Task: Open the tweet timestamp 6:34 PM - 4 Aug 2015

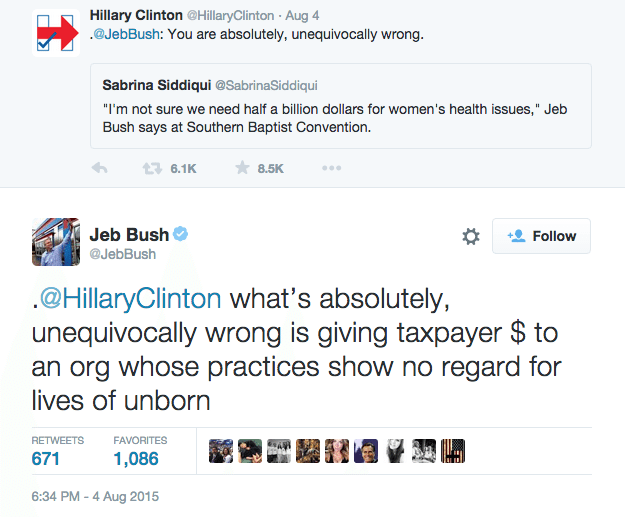Action: 96,497
